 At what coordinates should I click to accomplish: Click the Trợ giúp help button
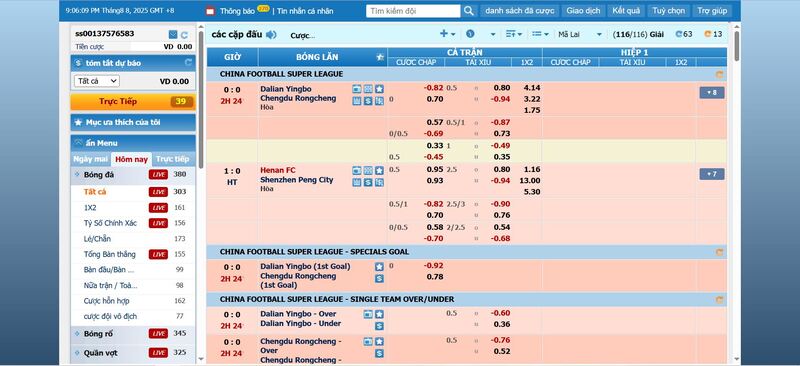point(712,11)
